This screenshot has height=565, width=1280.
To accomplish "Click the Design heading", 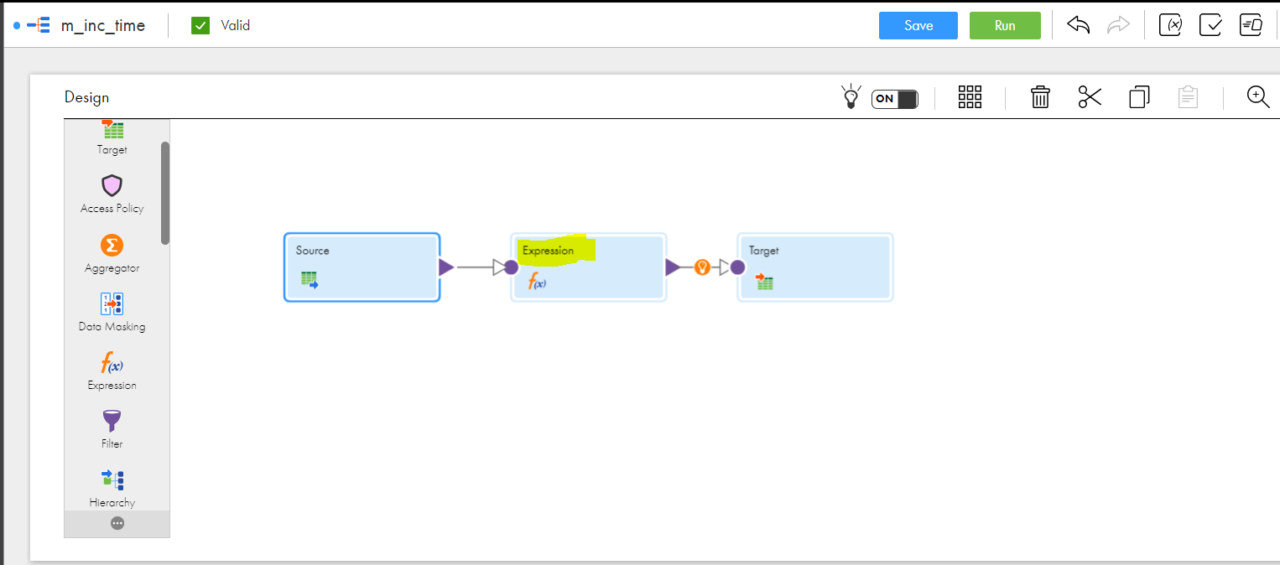I will click(87, 97).
